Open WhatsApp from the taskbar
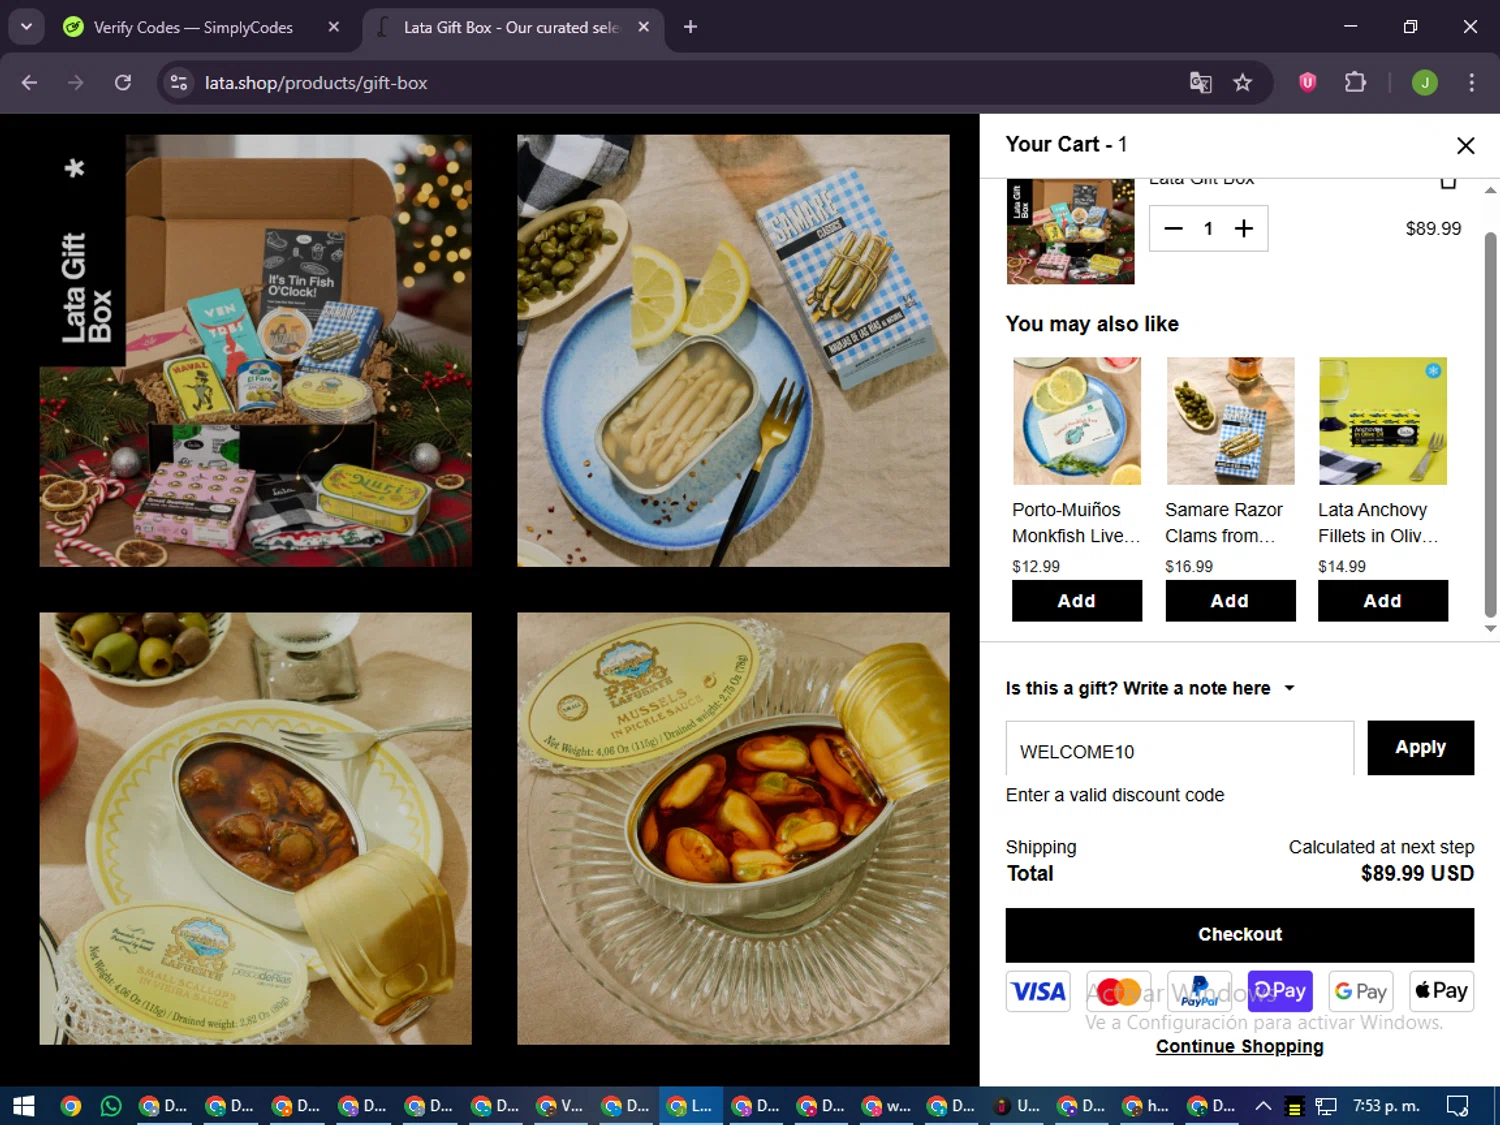 coord(111,1106)
